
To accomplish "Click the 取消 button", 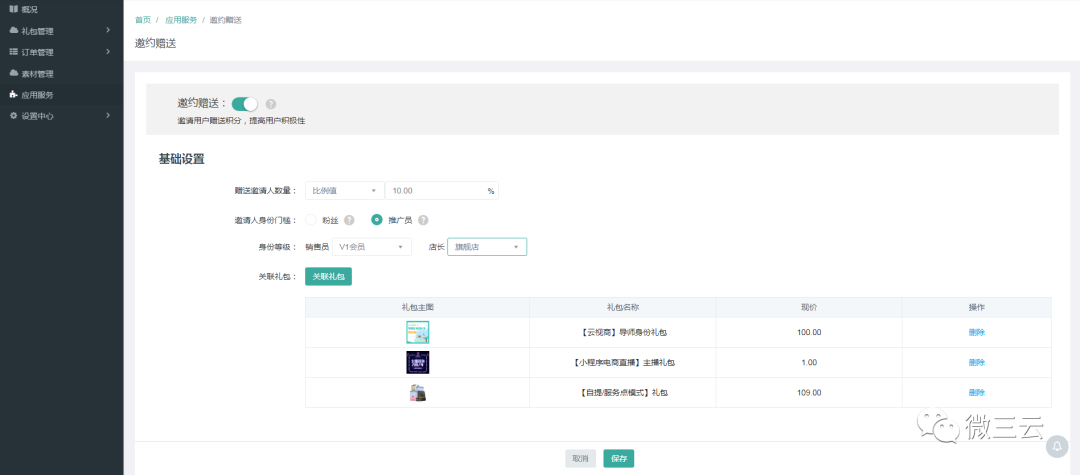I will [x=580, y=458].
